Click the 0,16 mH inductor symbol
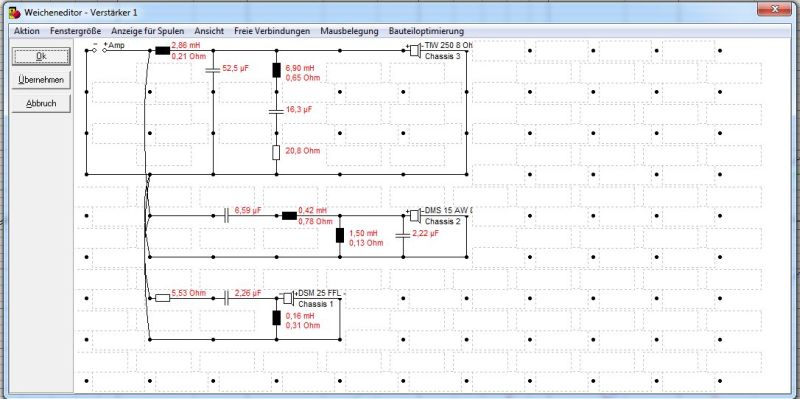Screen dimensions: 800x399 pos(276,318)
